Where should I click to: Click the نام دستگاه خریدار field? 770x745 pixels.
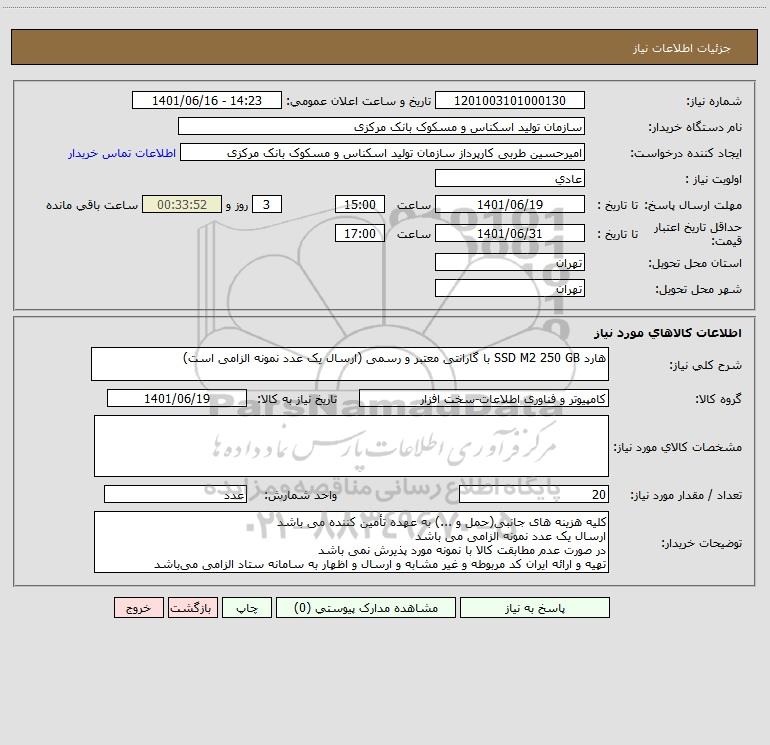[381, 126]
